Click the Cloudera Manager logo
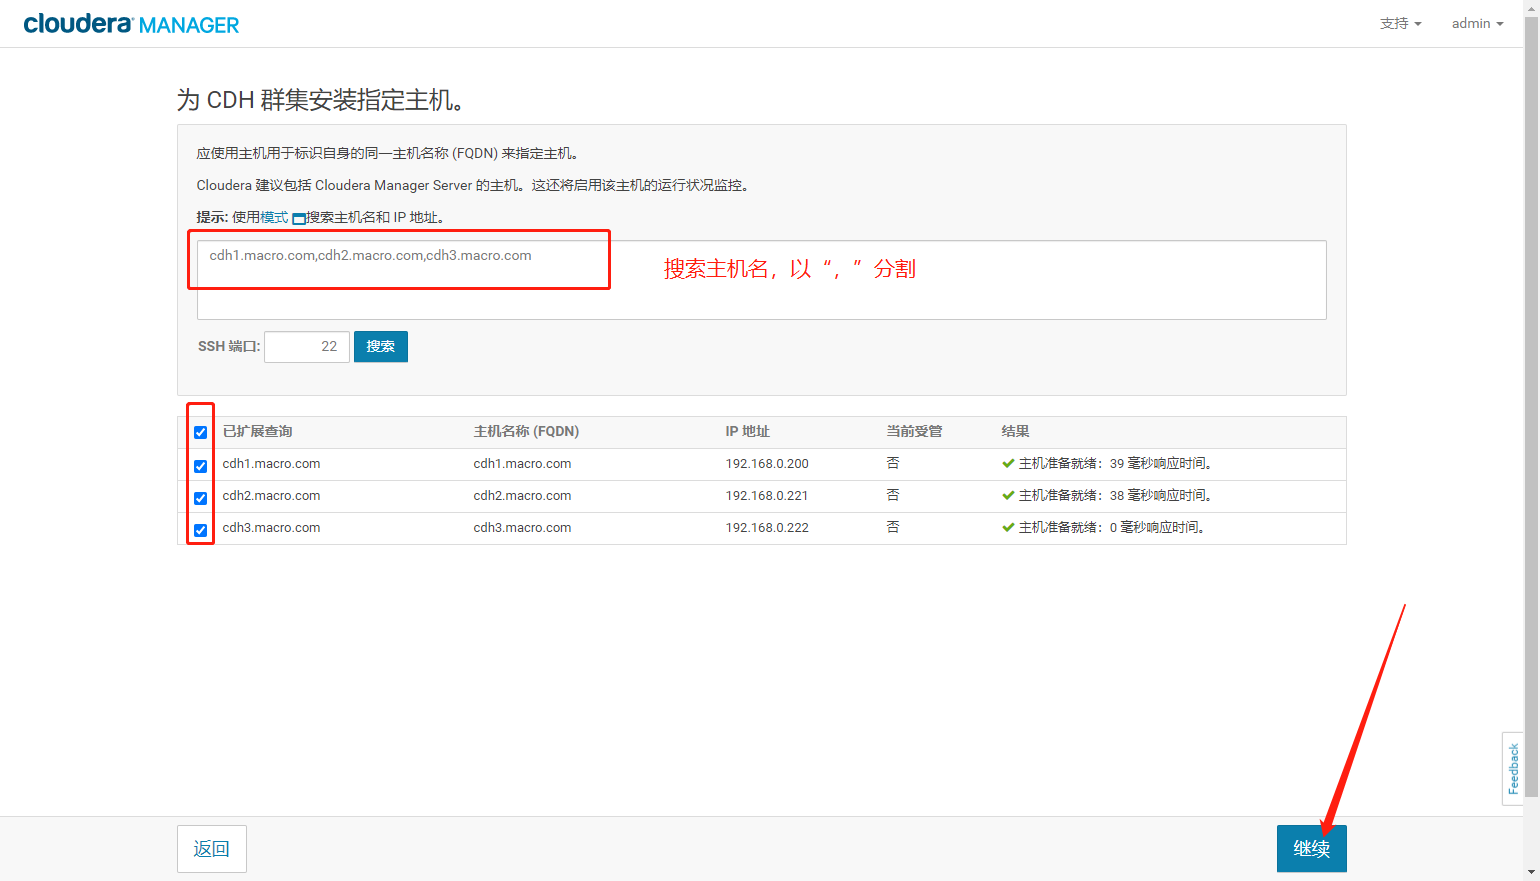Screen dimensions: 1540x881 131,24
